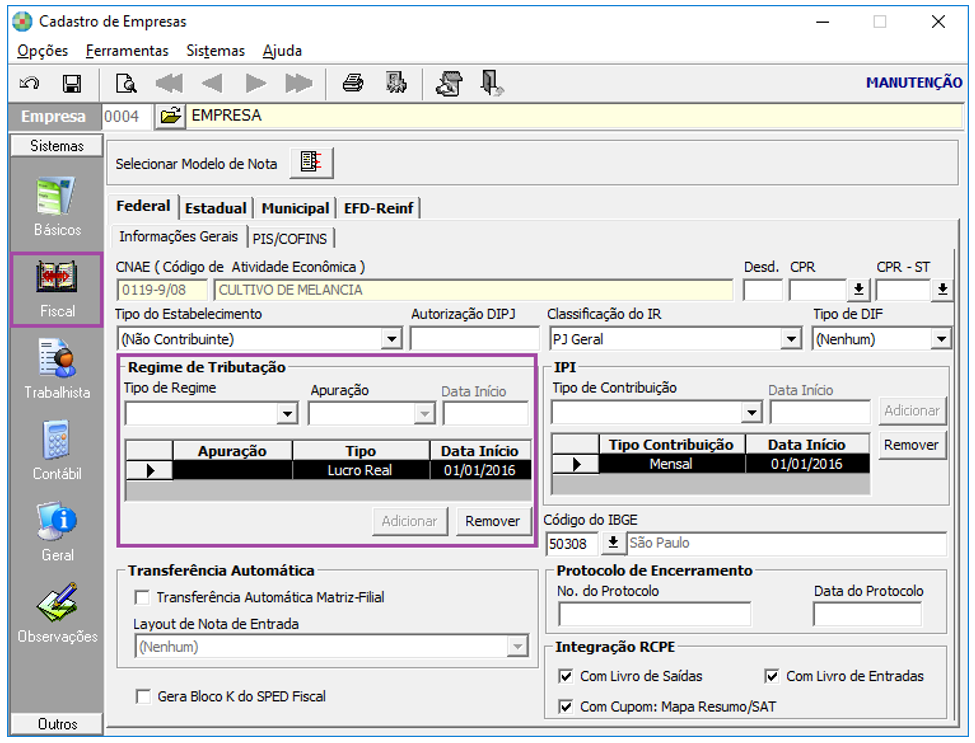
Task: Toggle Gera Bloco K do SPED Fiscal
Action: pyautogui.click(x=143, y=696)
